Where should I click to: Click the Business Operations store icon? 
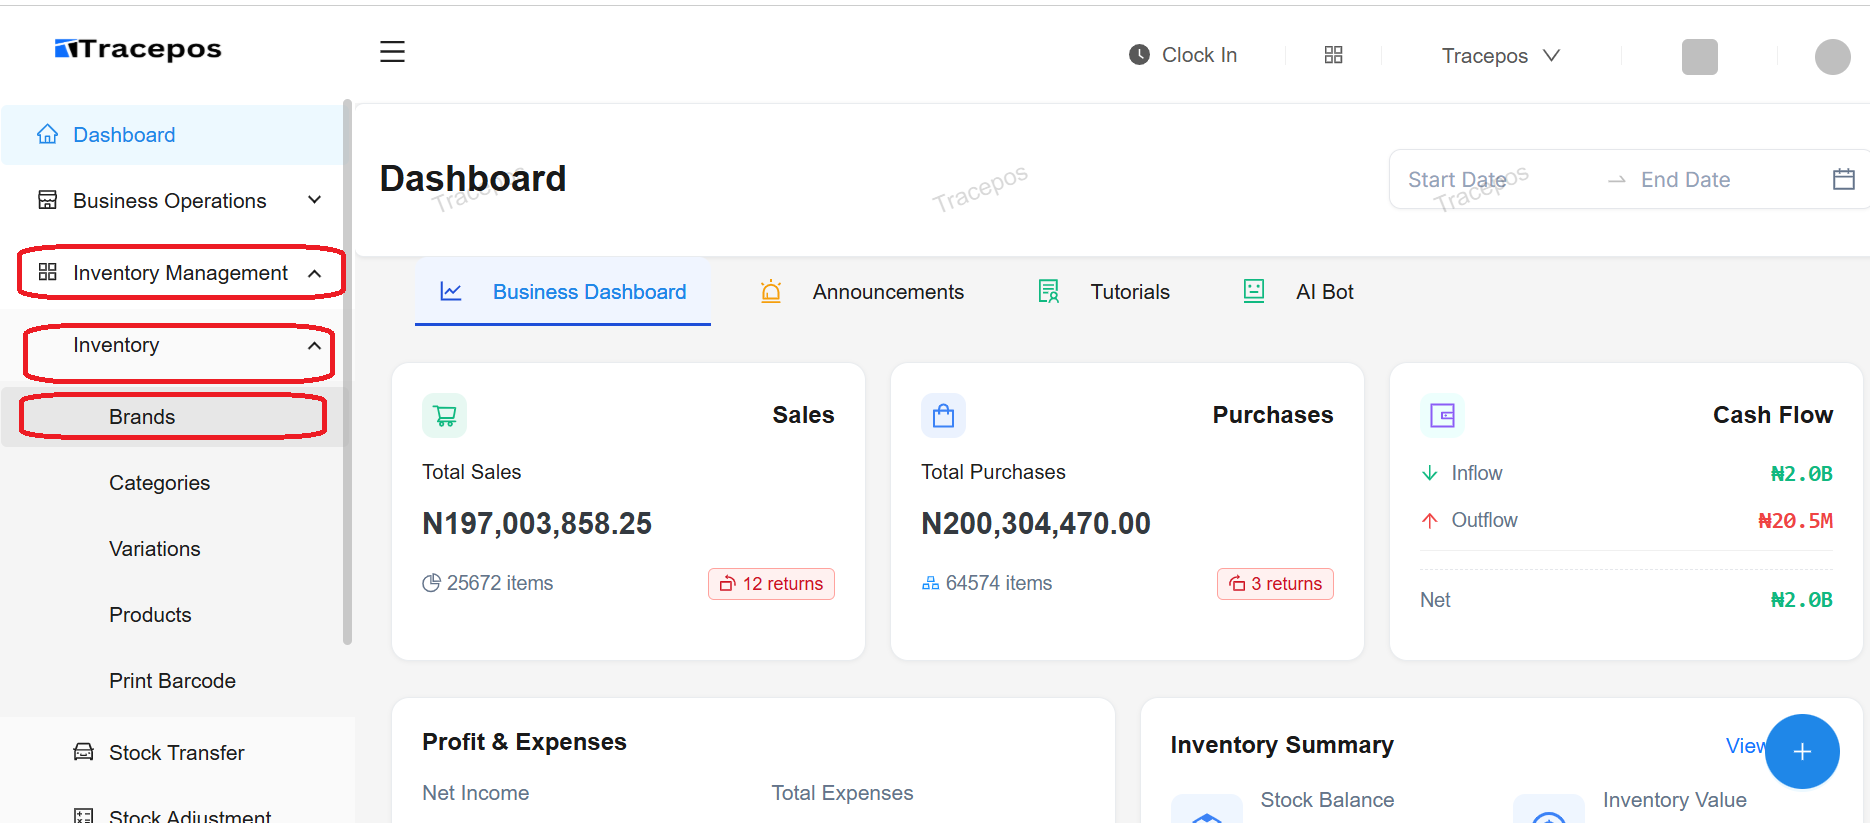(47, 200)
